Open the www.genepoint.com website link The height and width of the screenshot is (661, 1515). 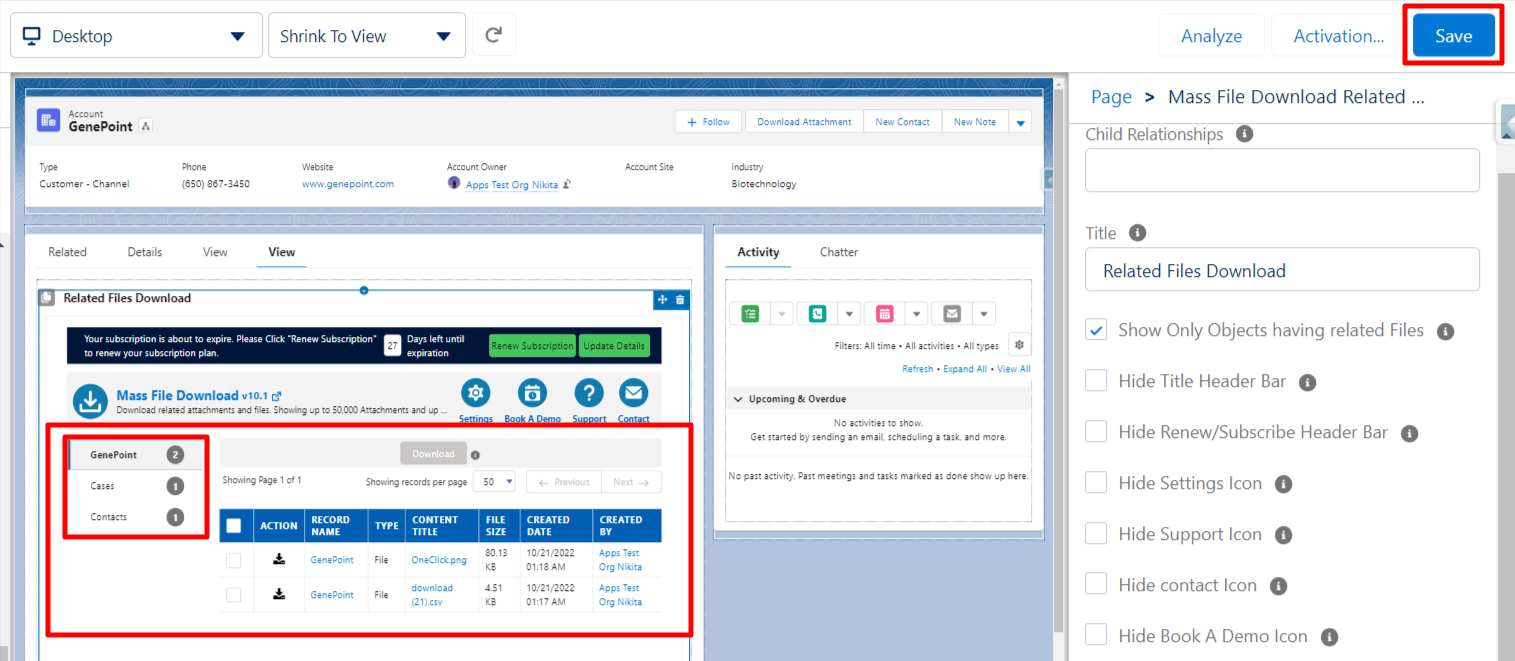[x=348, y=184]
